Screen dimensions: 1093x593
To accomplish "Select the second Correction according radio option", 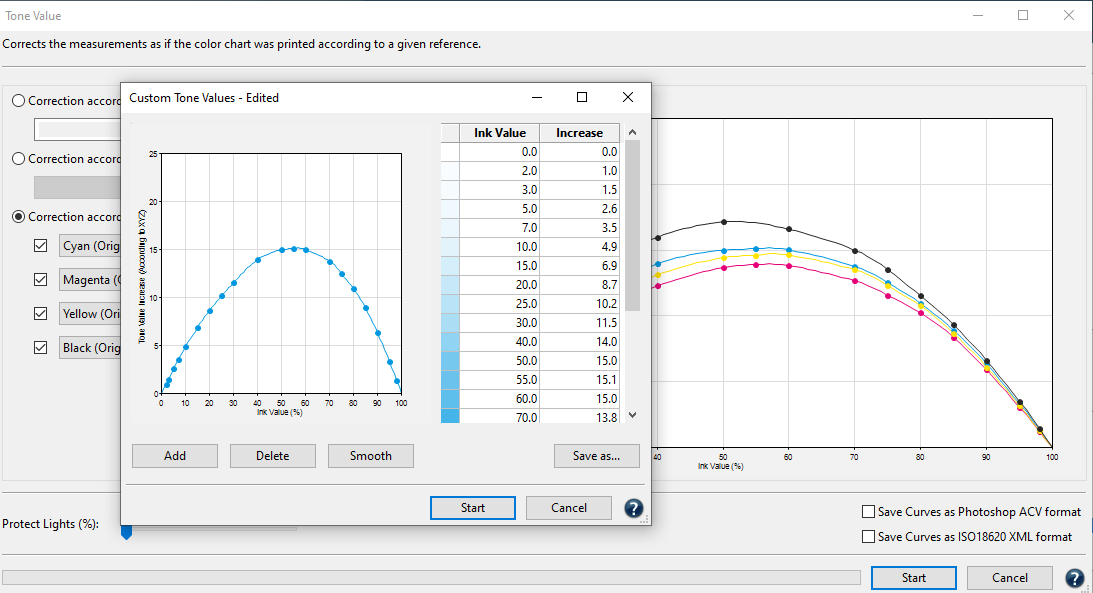I will click(19, 159).
